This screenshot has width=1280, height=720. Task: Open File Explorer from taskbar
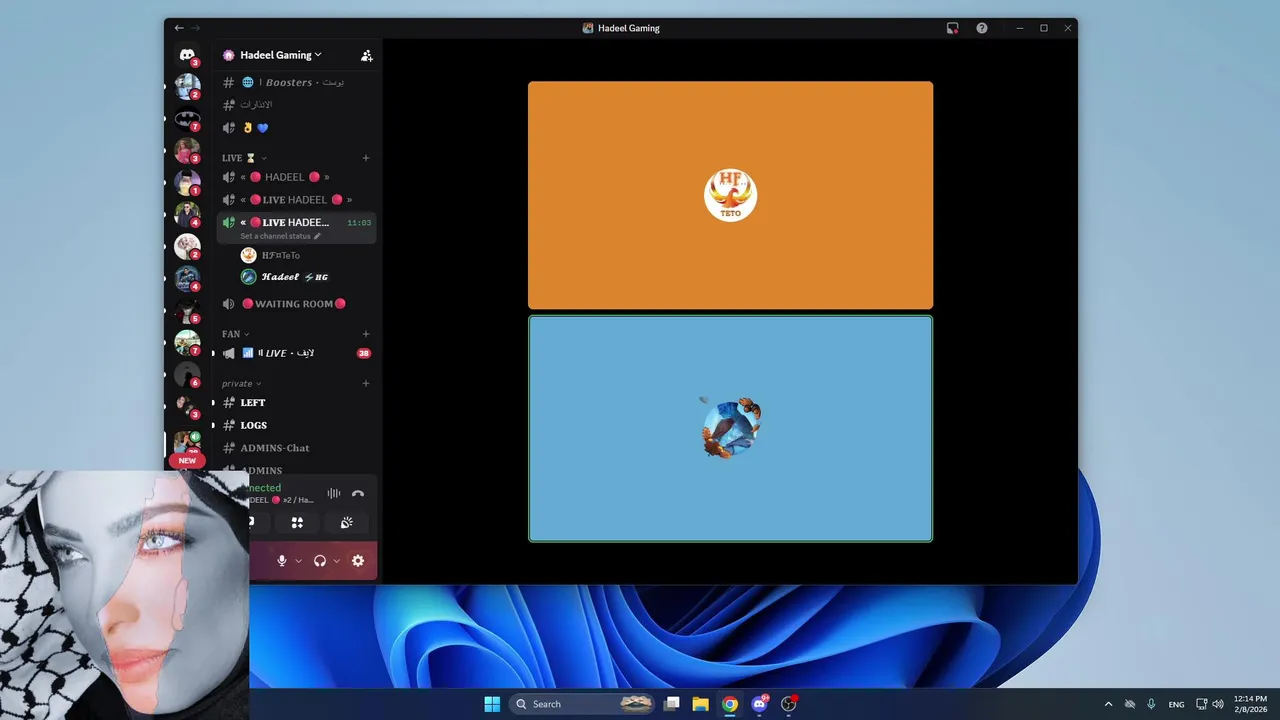click(701, 704)
